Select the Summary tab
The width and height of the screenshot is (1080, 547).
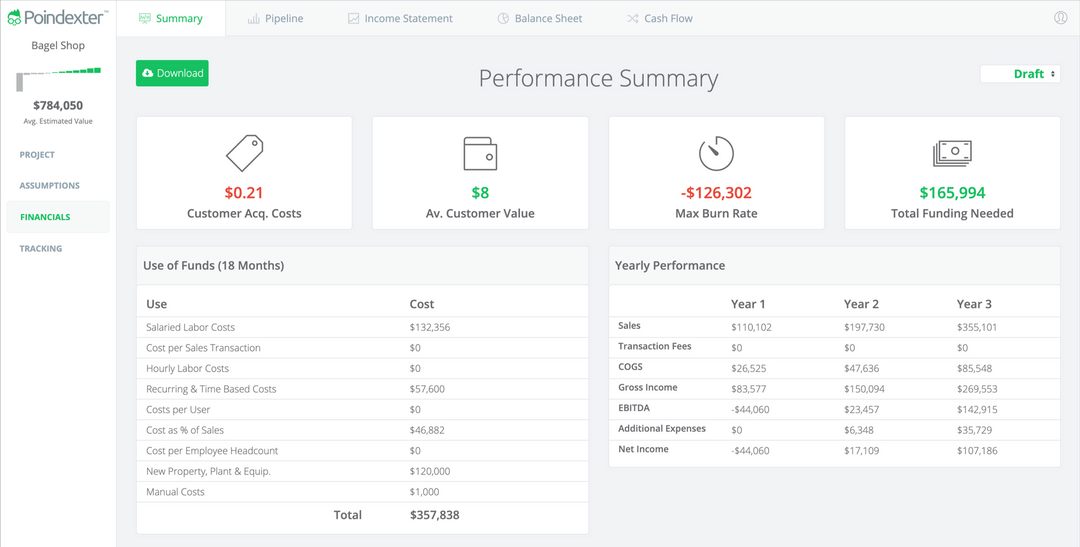point(171,18)
